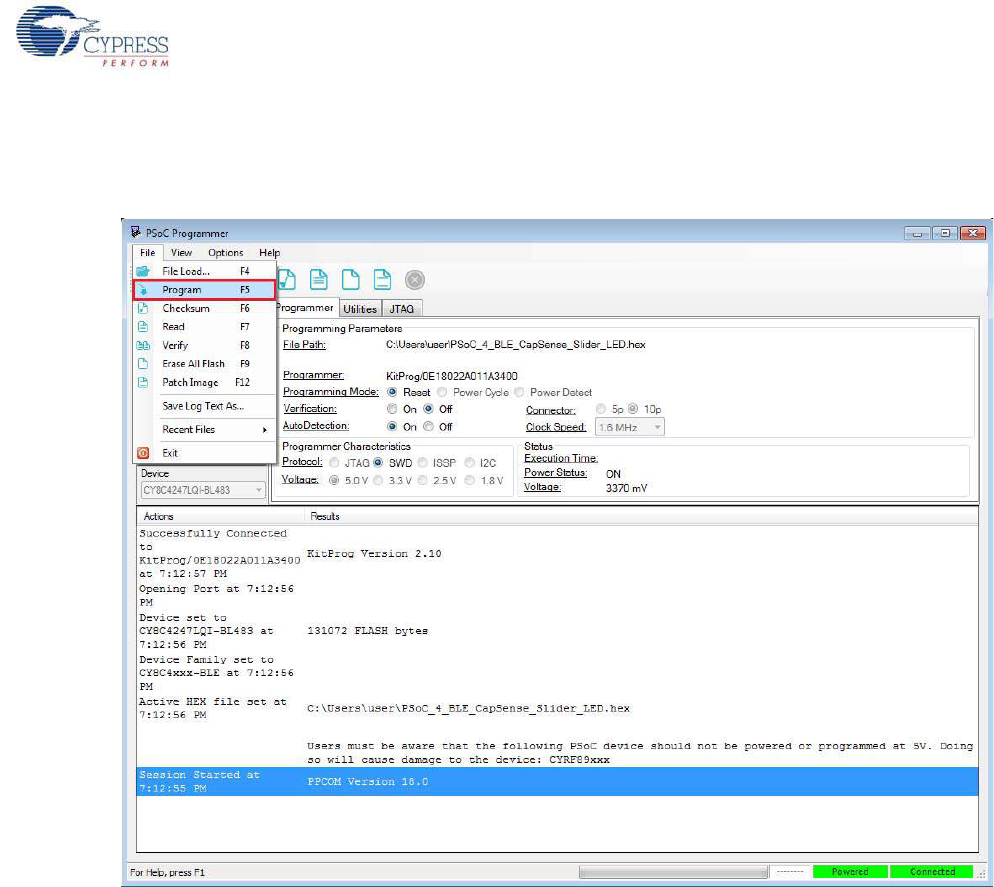Image resolution: width=994 pixels, height=887 pixels.
Task: Select the 2.5 V voltage option
Action: (423, 480)
